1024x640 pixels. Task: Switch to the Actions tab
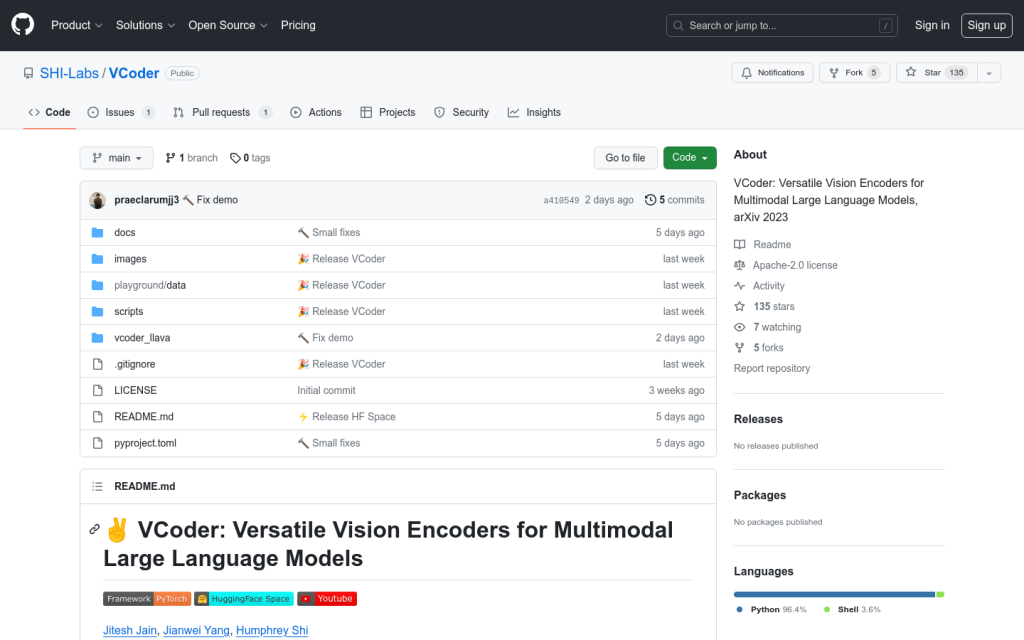316,112
